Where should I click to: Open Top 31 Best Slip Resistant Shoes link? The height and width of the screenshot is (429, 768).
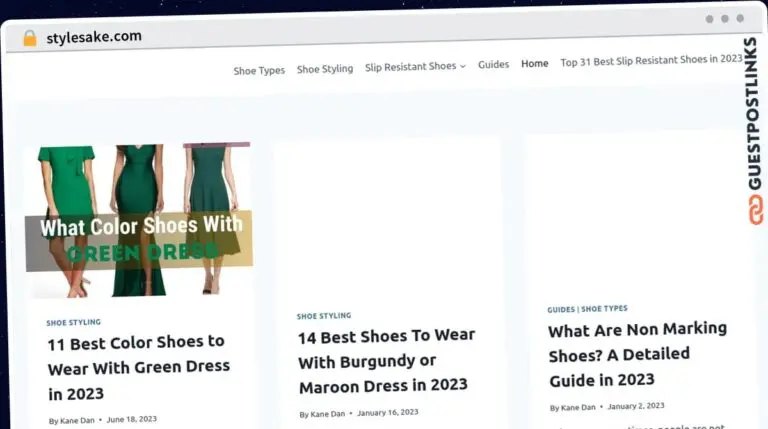(651, 60)
